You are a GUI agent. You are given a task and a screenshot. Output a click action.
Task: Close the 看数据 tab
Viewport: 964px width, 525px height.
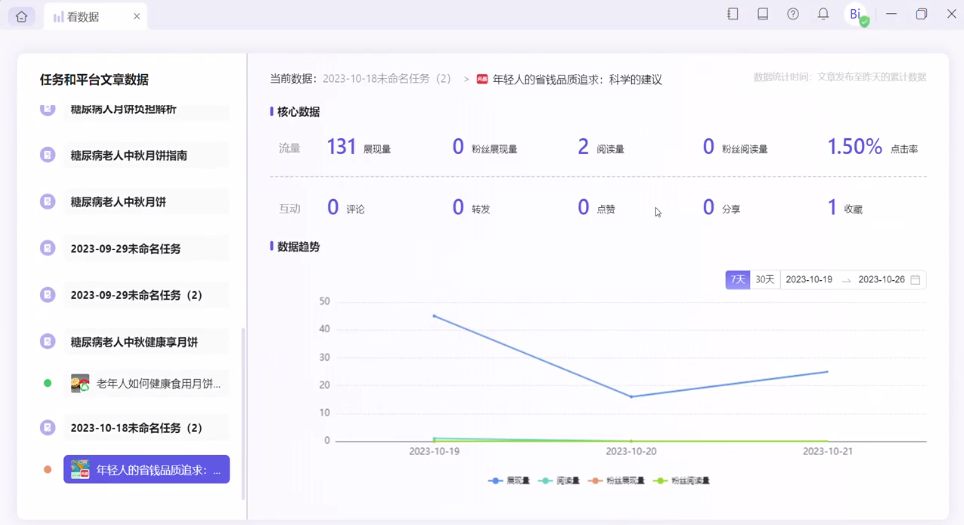coord(136,17)
